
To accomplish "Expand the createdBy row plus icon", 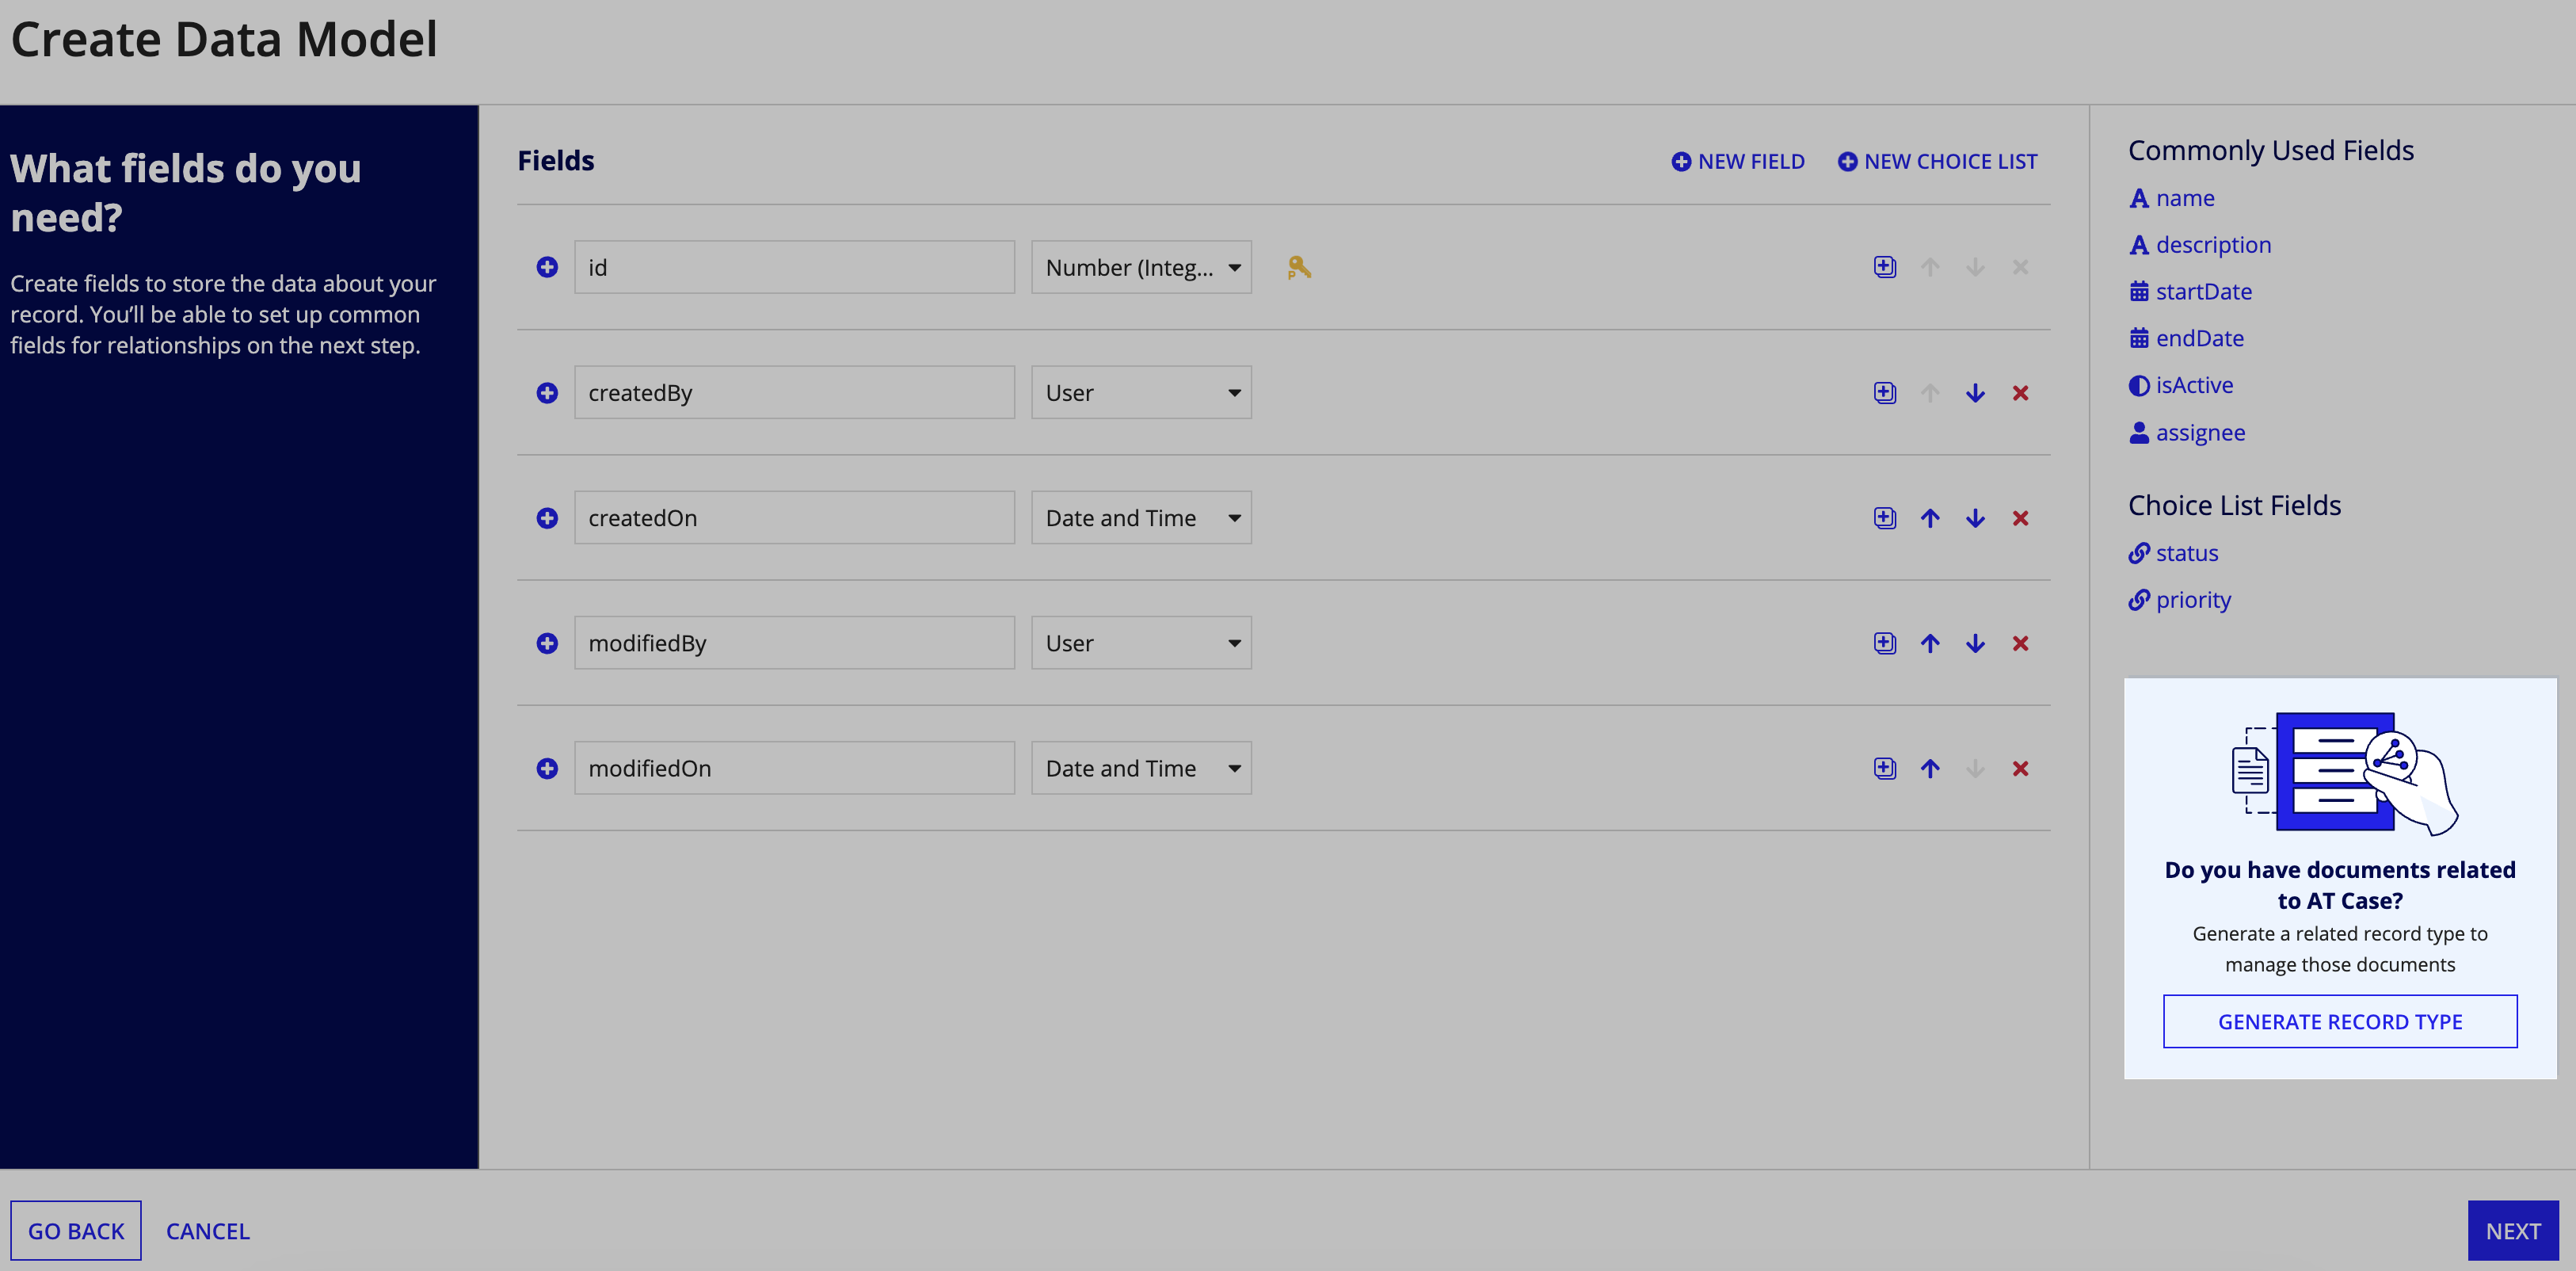I will pyautogui.click(x=547, y=393).
